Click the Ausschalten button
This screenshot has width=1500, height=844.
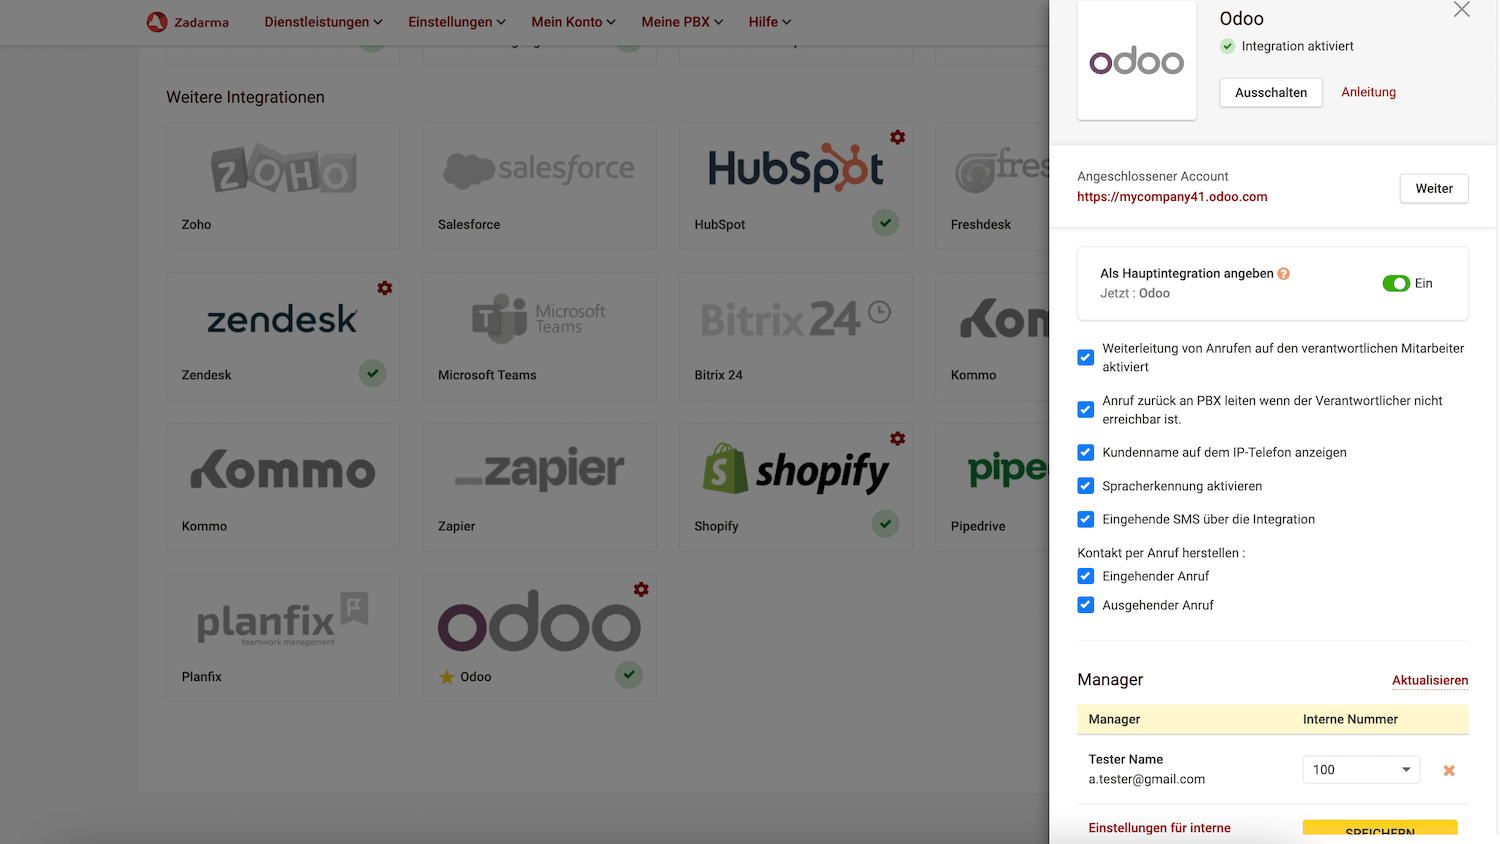pos(1271,93)
